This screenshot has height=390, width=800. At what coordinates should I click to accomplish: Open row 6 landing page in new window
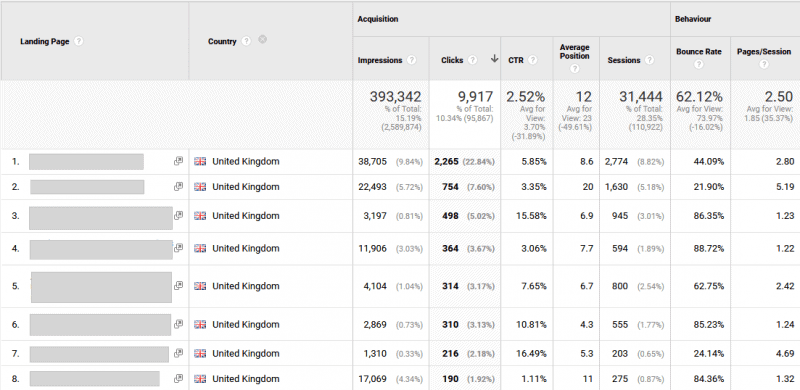click(x=178, y=324)
